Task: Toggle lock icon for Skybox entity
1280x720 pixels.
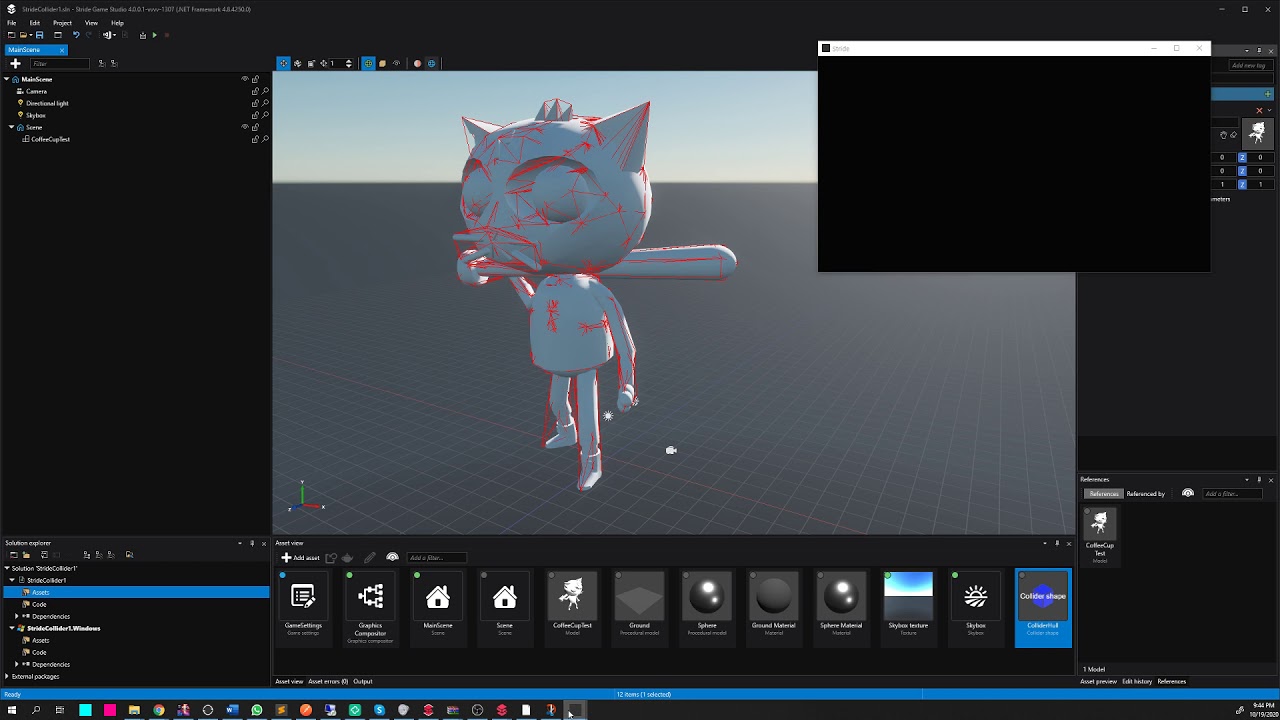Action: [255, 115]
